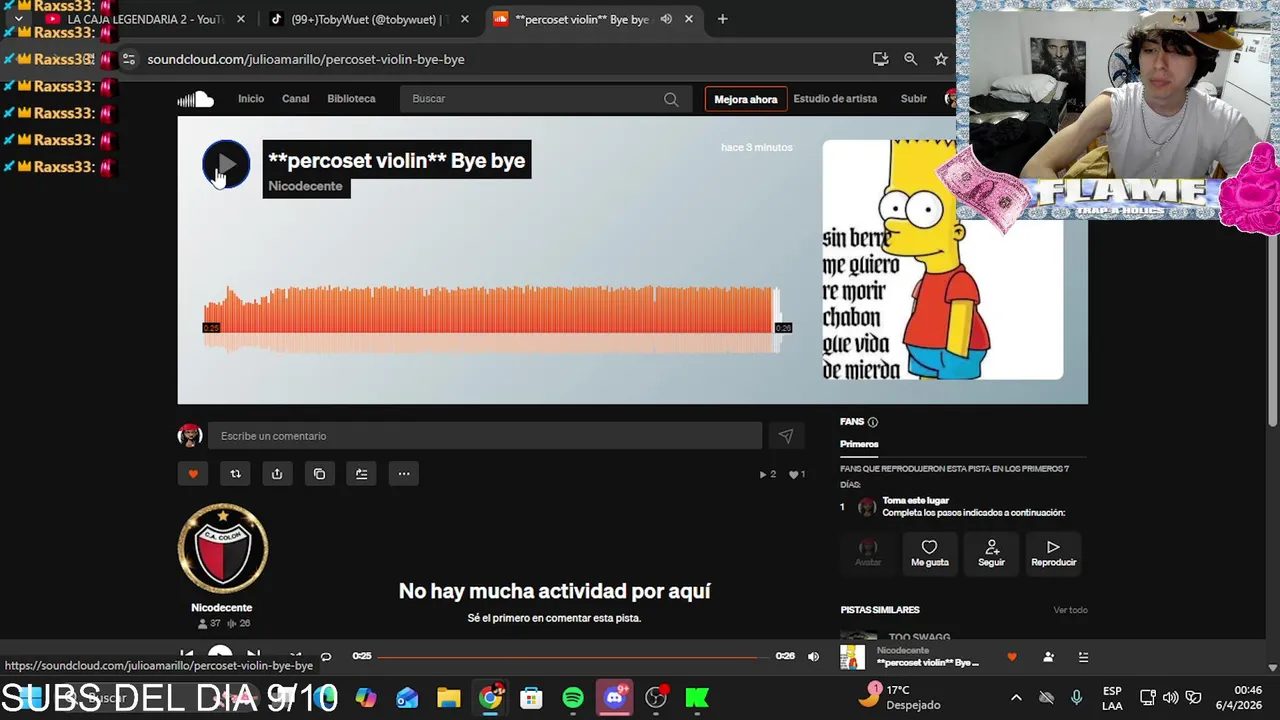
Task: Click the Reproducir fan step button
Action: pyautogui.click(x=1053, y=552)
